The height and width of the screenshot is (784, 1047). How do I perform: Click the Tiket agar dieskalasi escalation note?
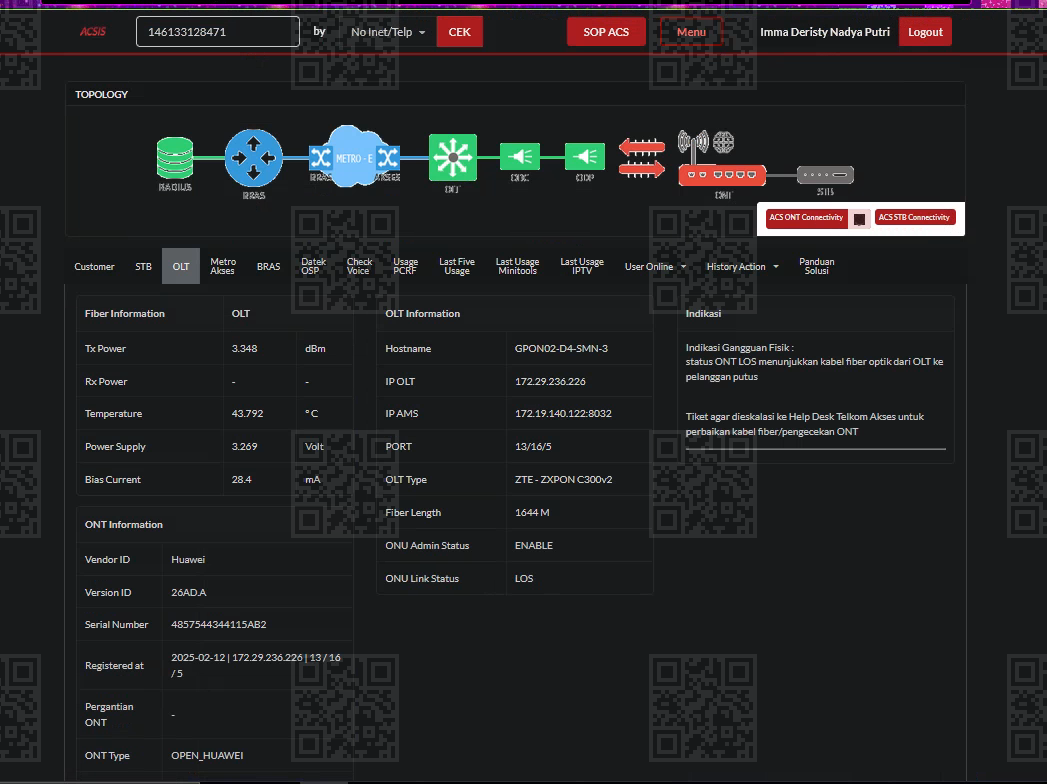point(805,424)
